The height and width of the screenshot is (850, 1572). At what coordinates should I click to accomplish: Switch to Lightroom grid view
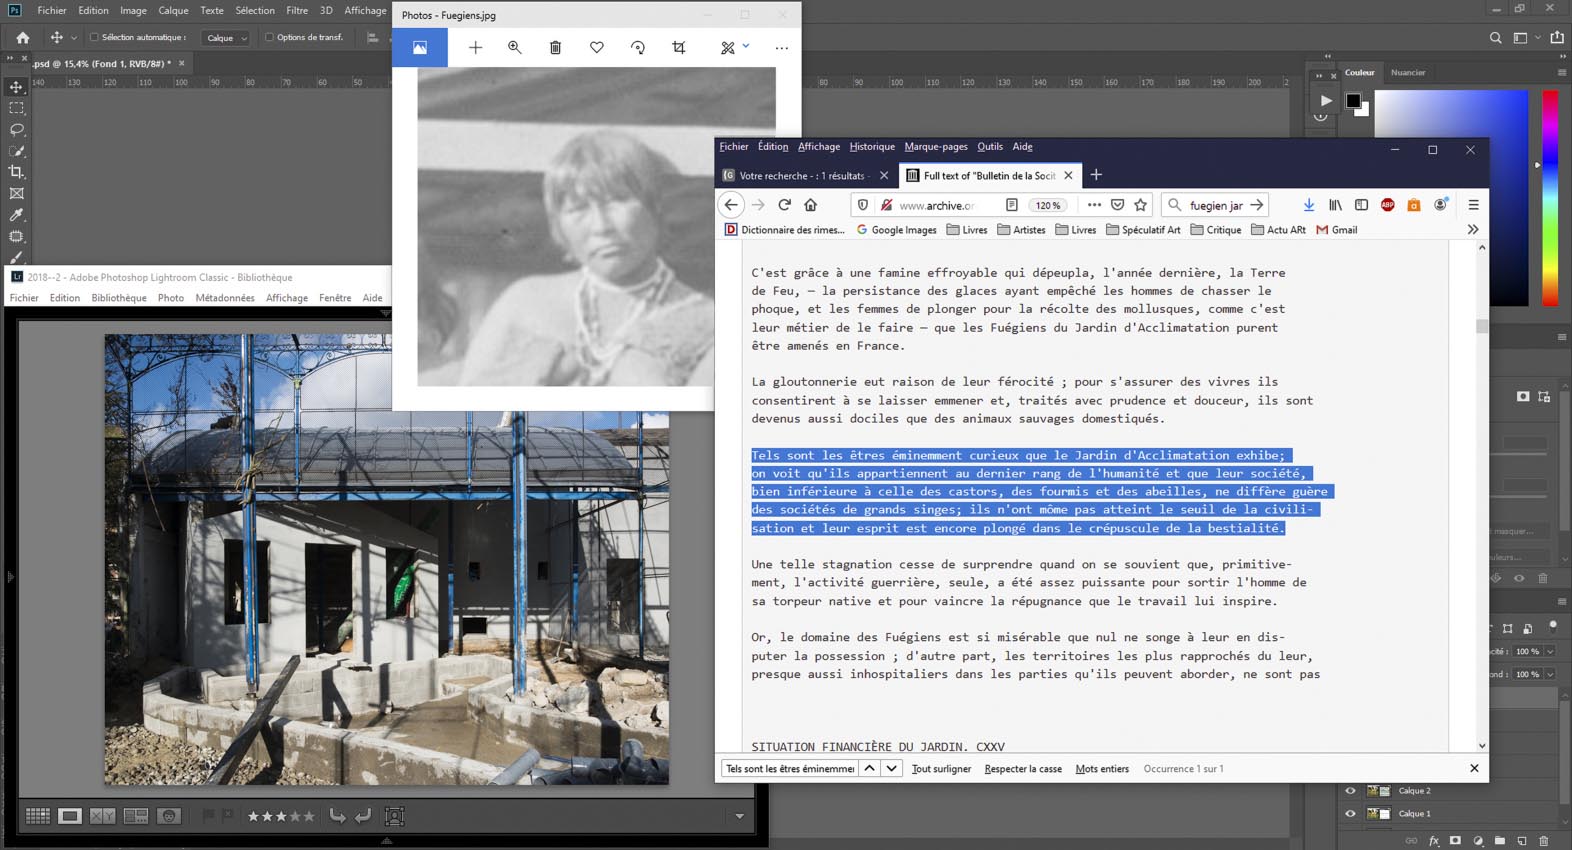pos(38,816)
